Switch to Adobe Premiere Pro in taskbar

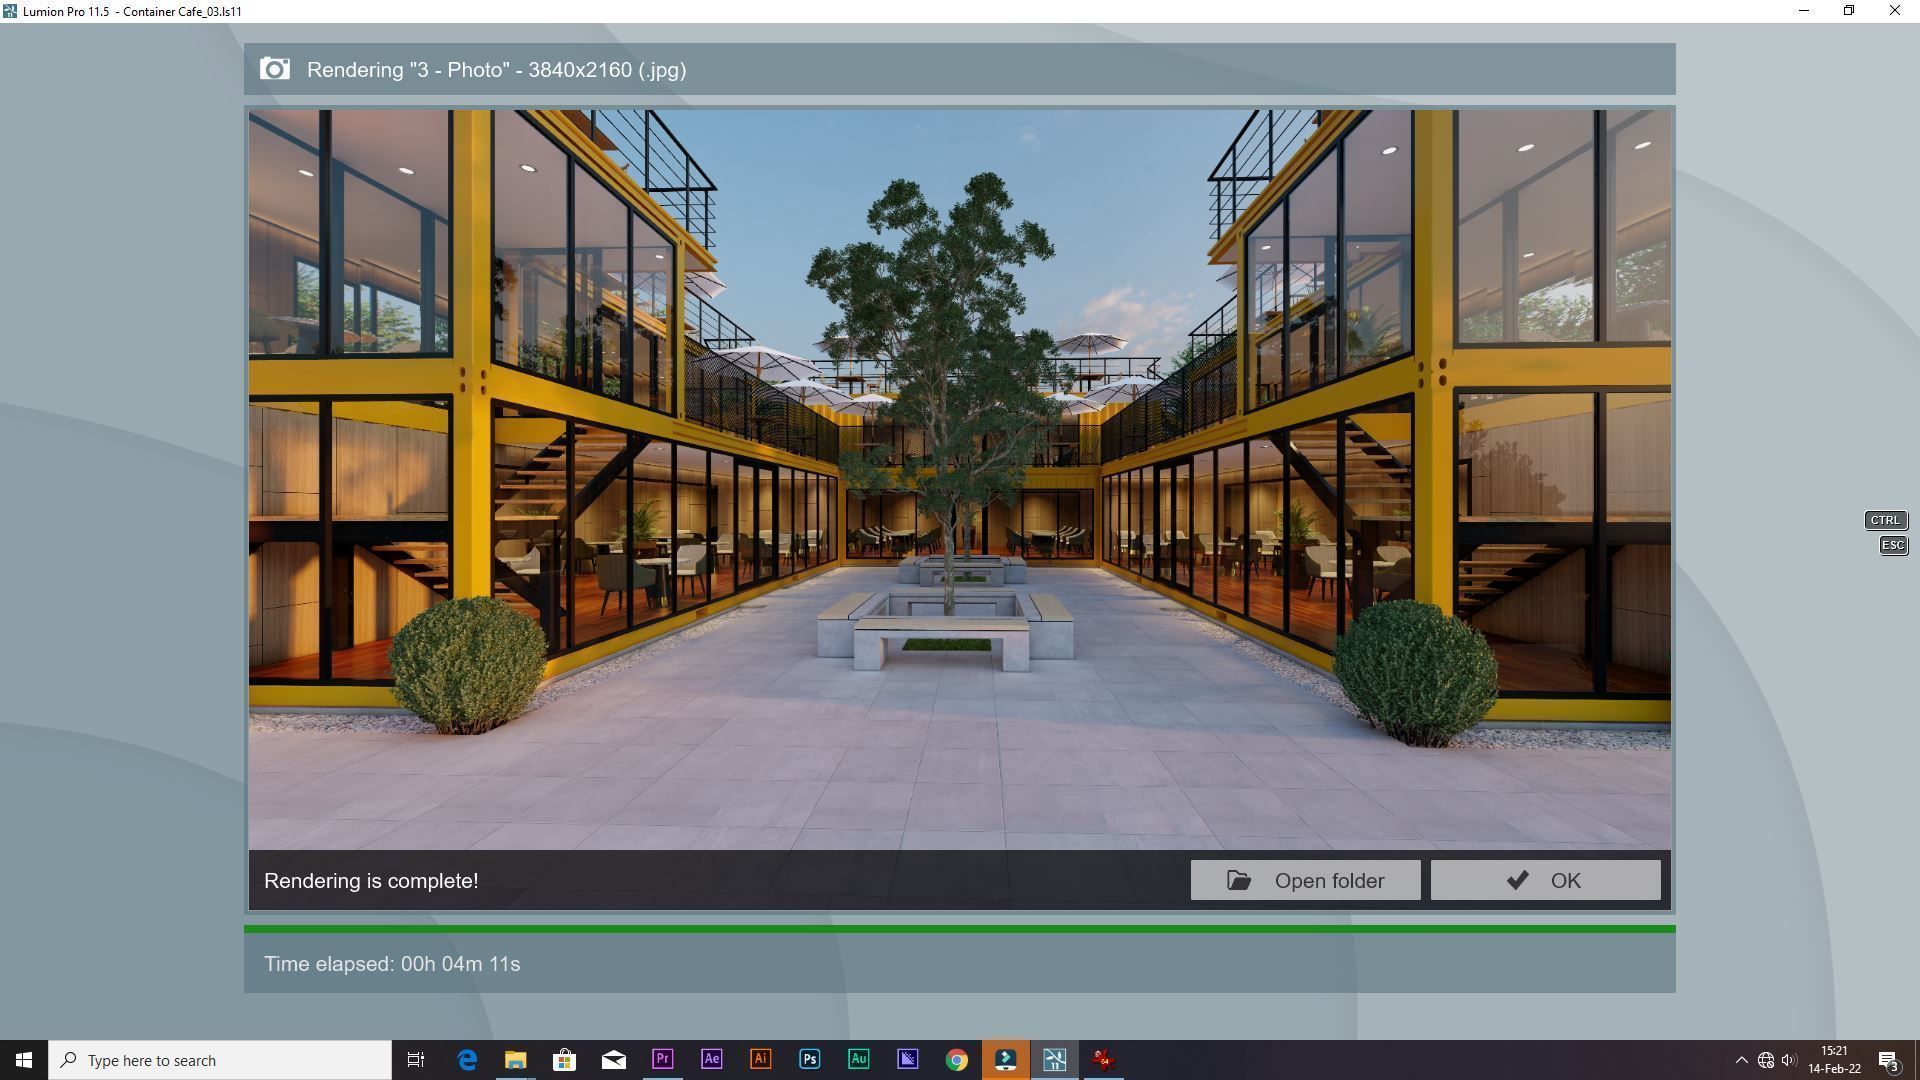click(x=662, y=1060)
